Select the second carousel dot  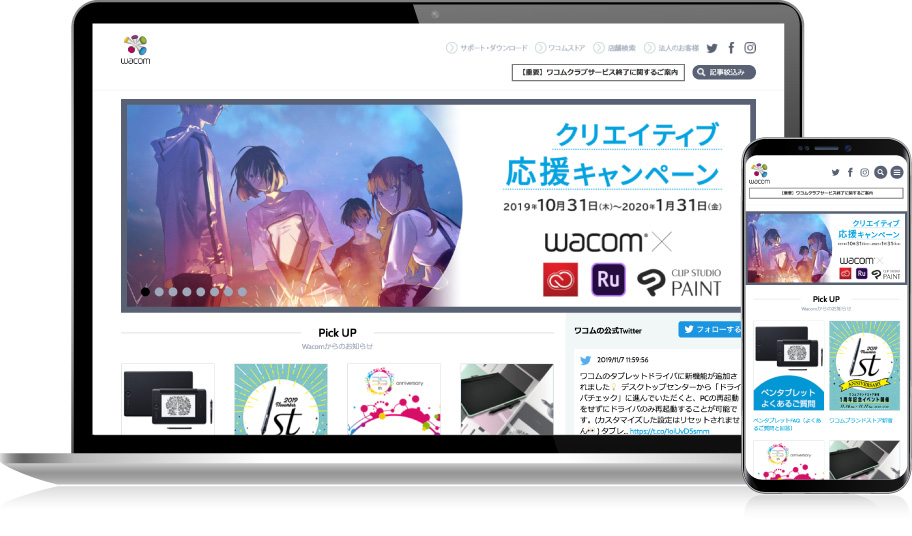159,292
